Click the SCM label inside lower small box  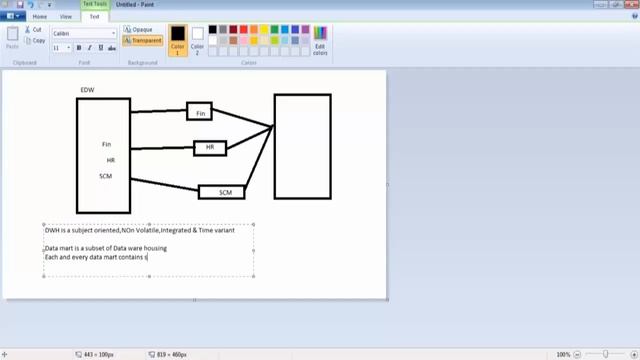225,192
